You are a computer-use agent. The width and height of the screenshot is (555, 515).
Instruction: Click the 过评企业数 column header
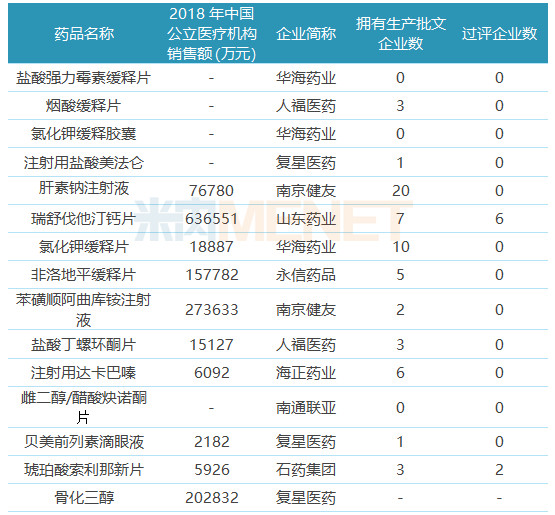[x=499, y=34]
